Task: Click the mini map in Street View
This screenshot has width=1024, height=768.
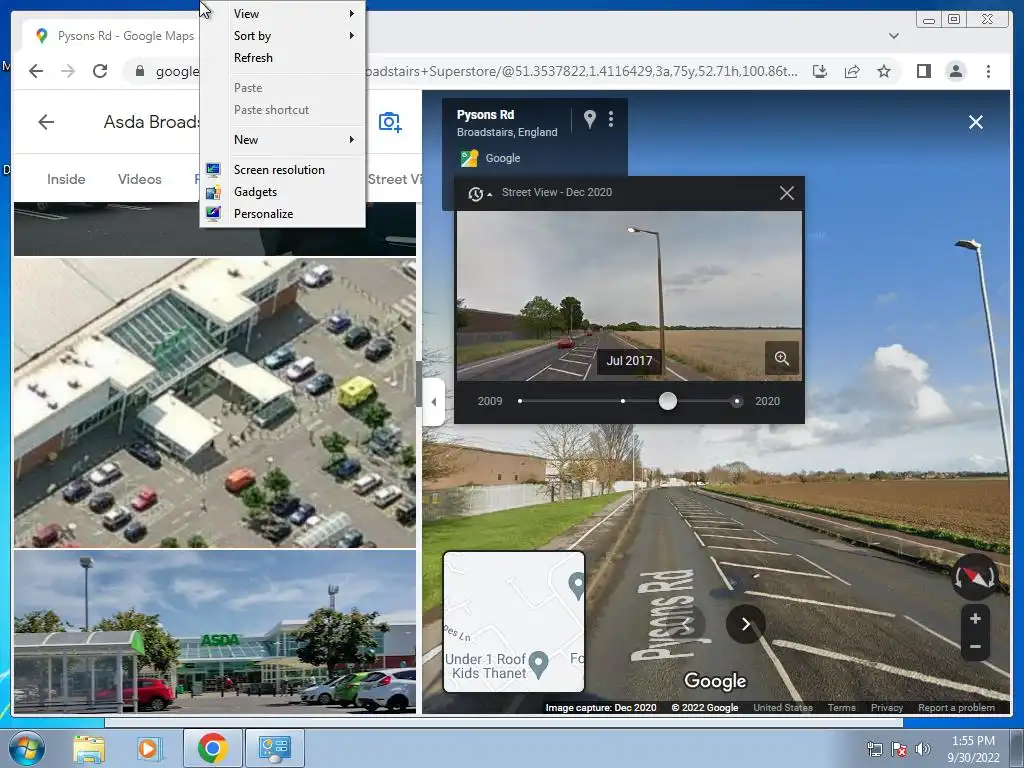Action: 514,622
